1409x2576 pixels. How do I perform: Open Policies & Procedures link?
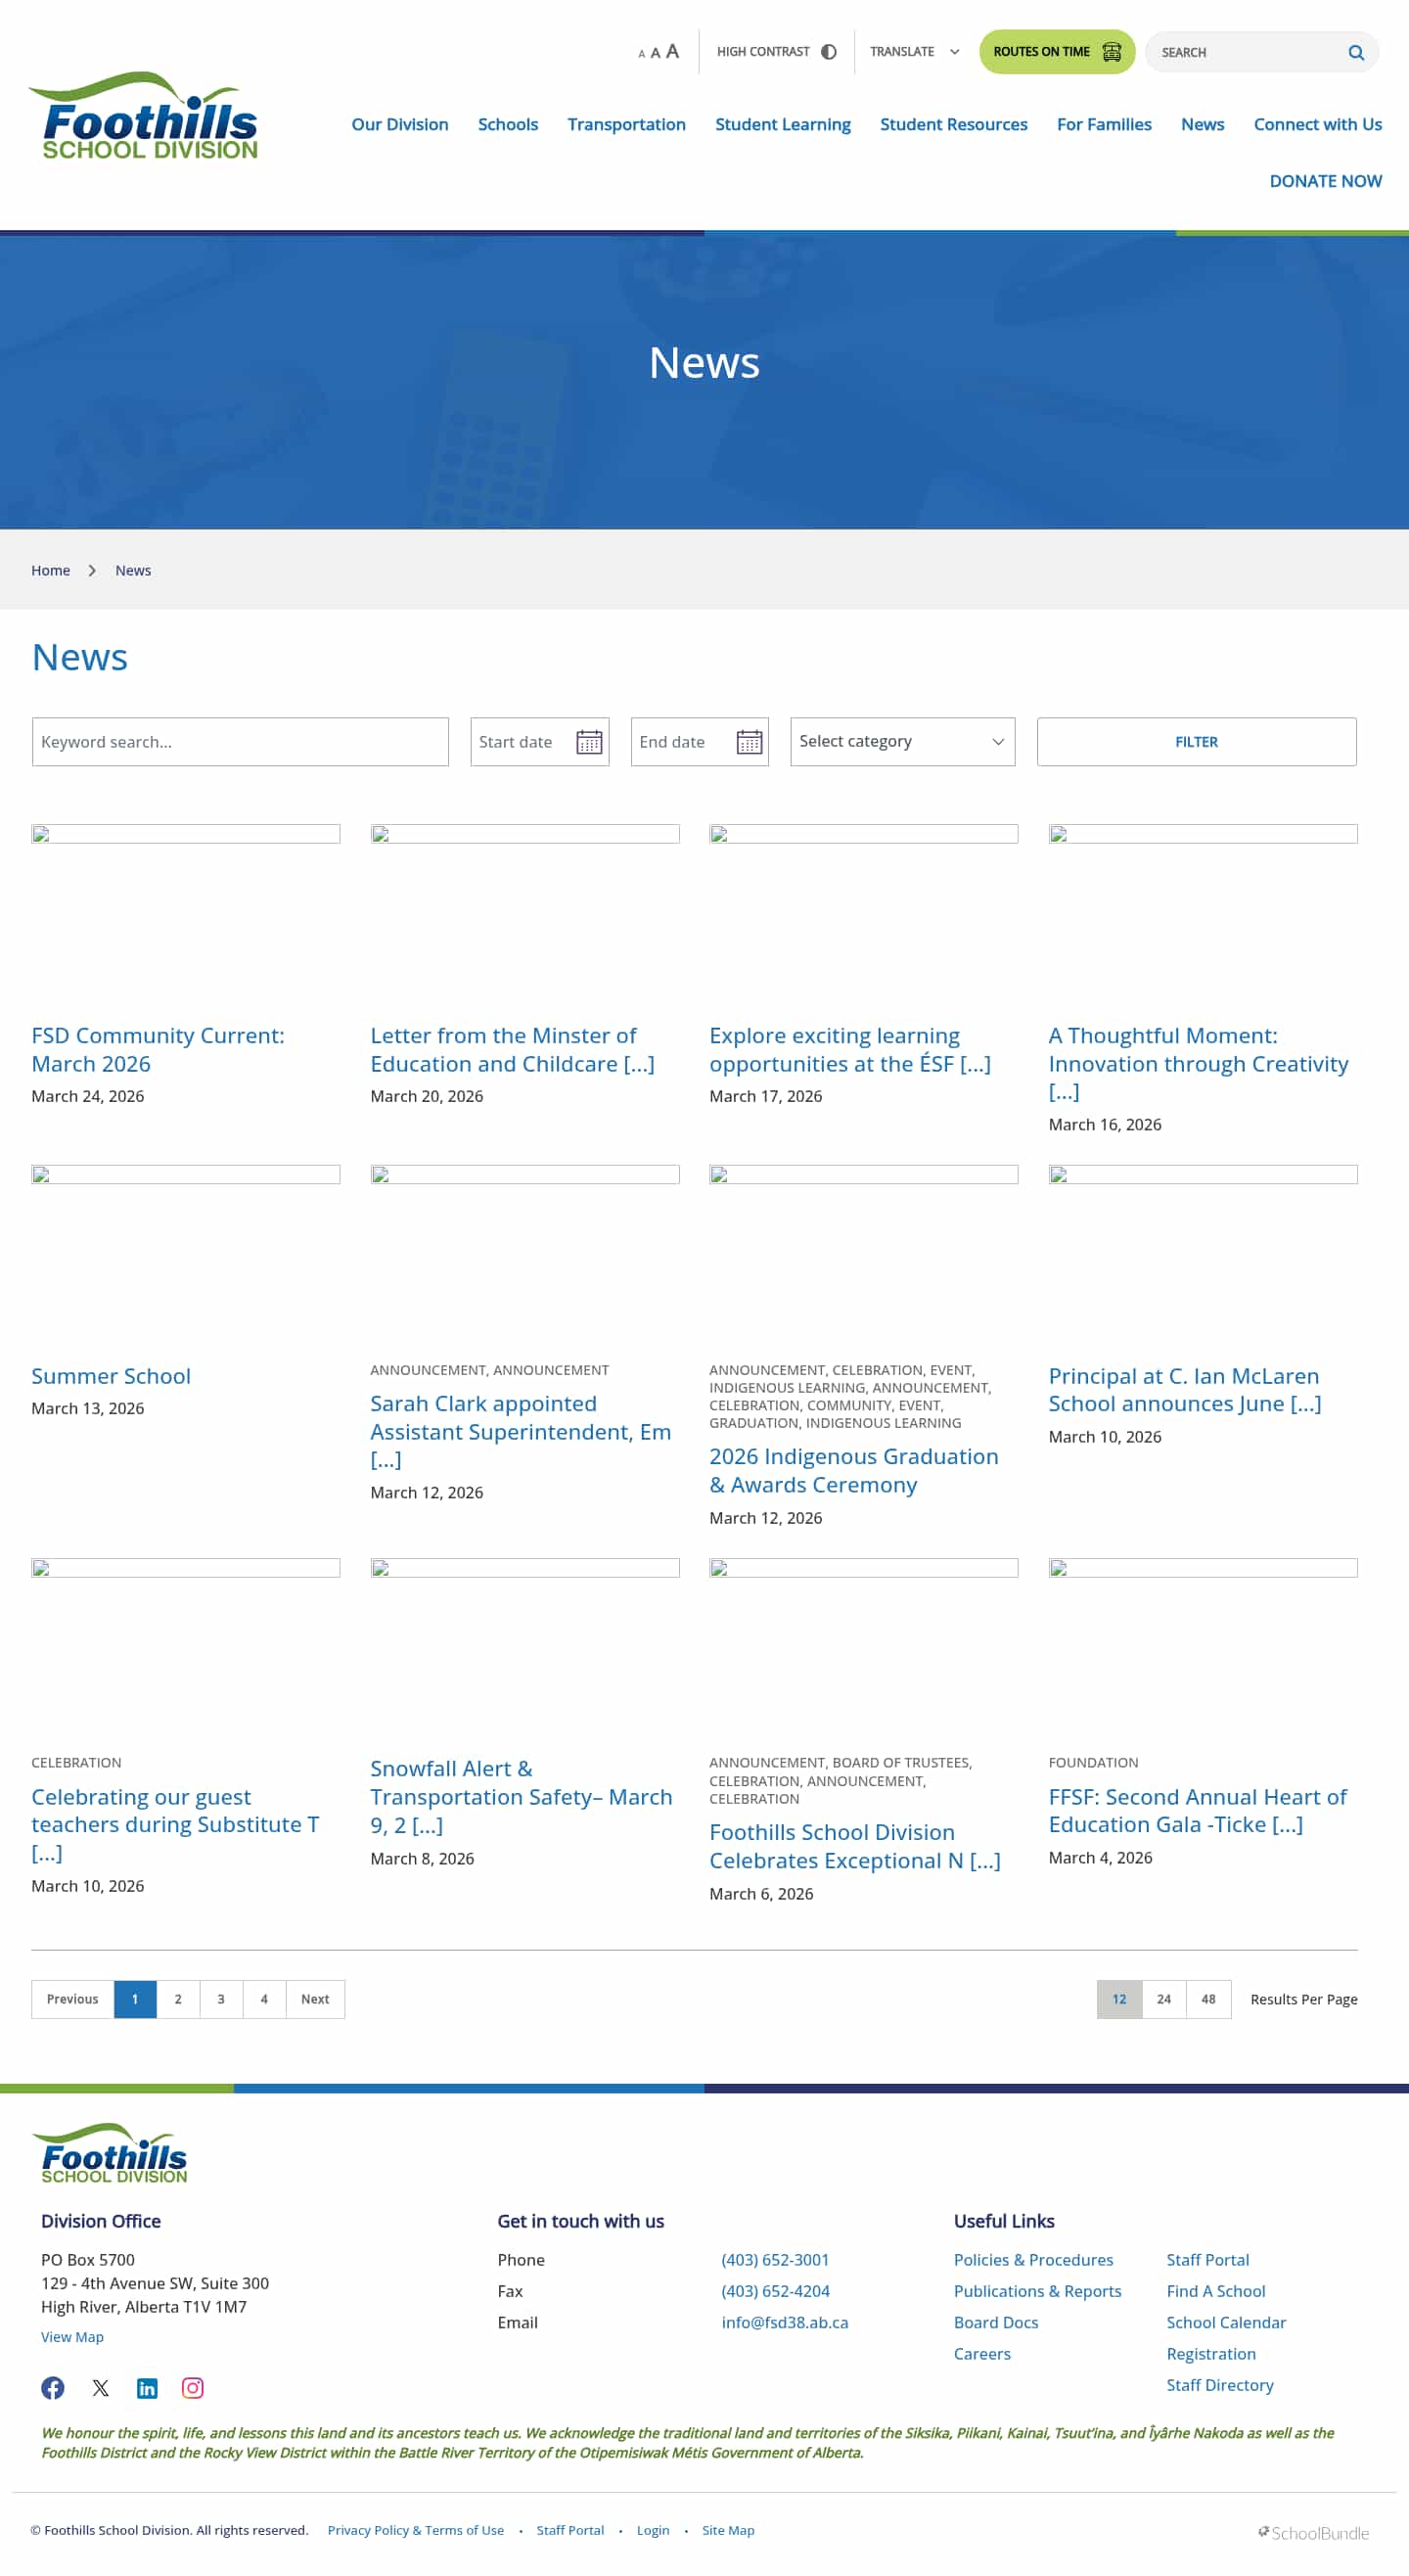[x=1033, y=2259]
